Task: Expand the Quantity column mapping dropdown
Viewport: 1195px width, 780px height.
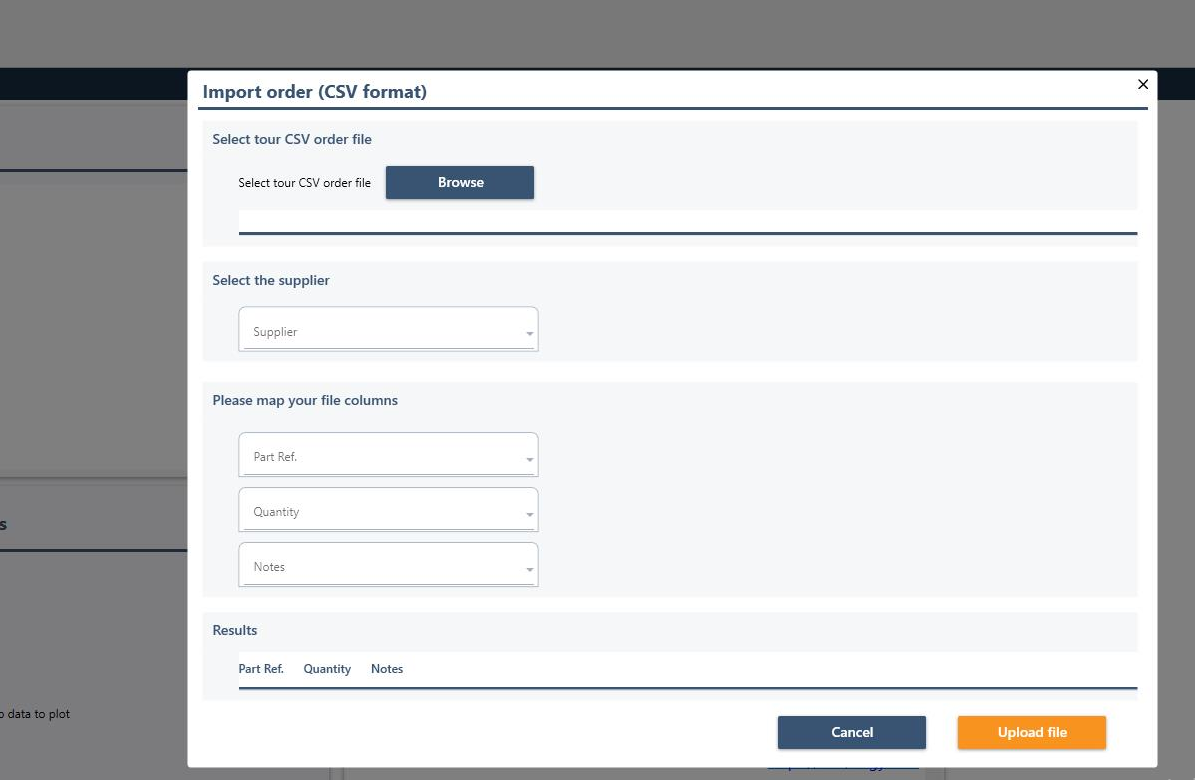Action: pos(388,511)
